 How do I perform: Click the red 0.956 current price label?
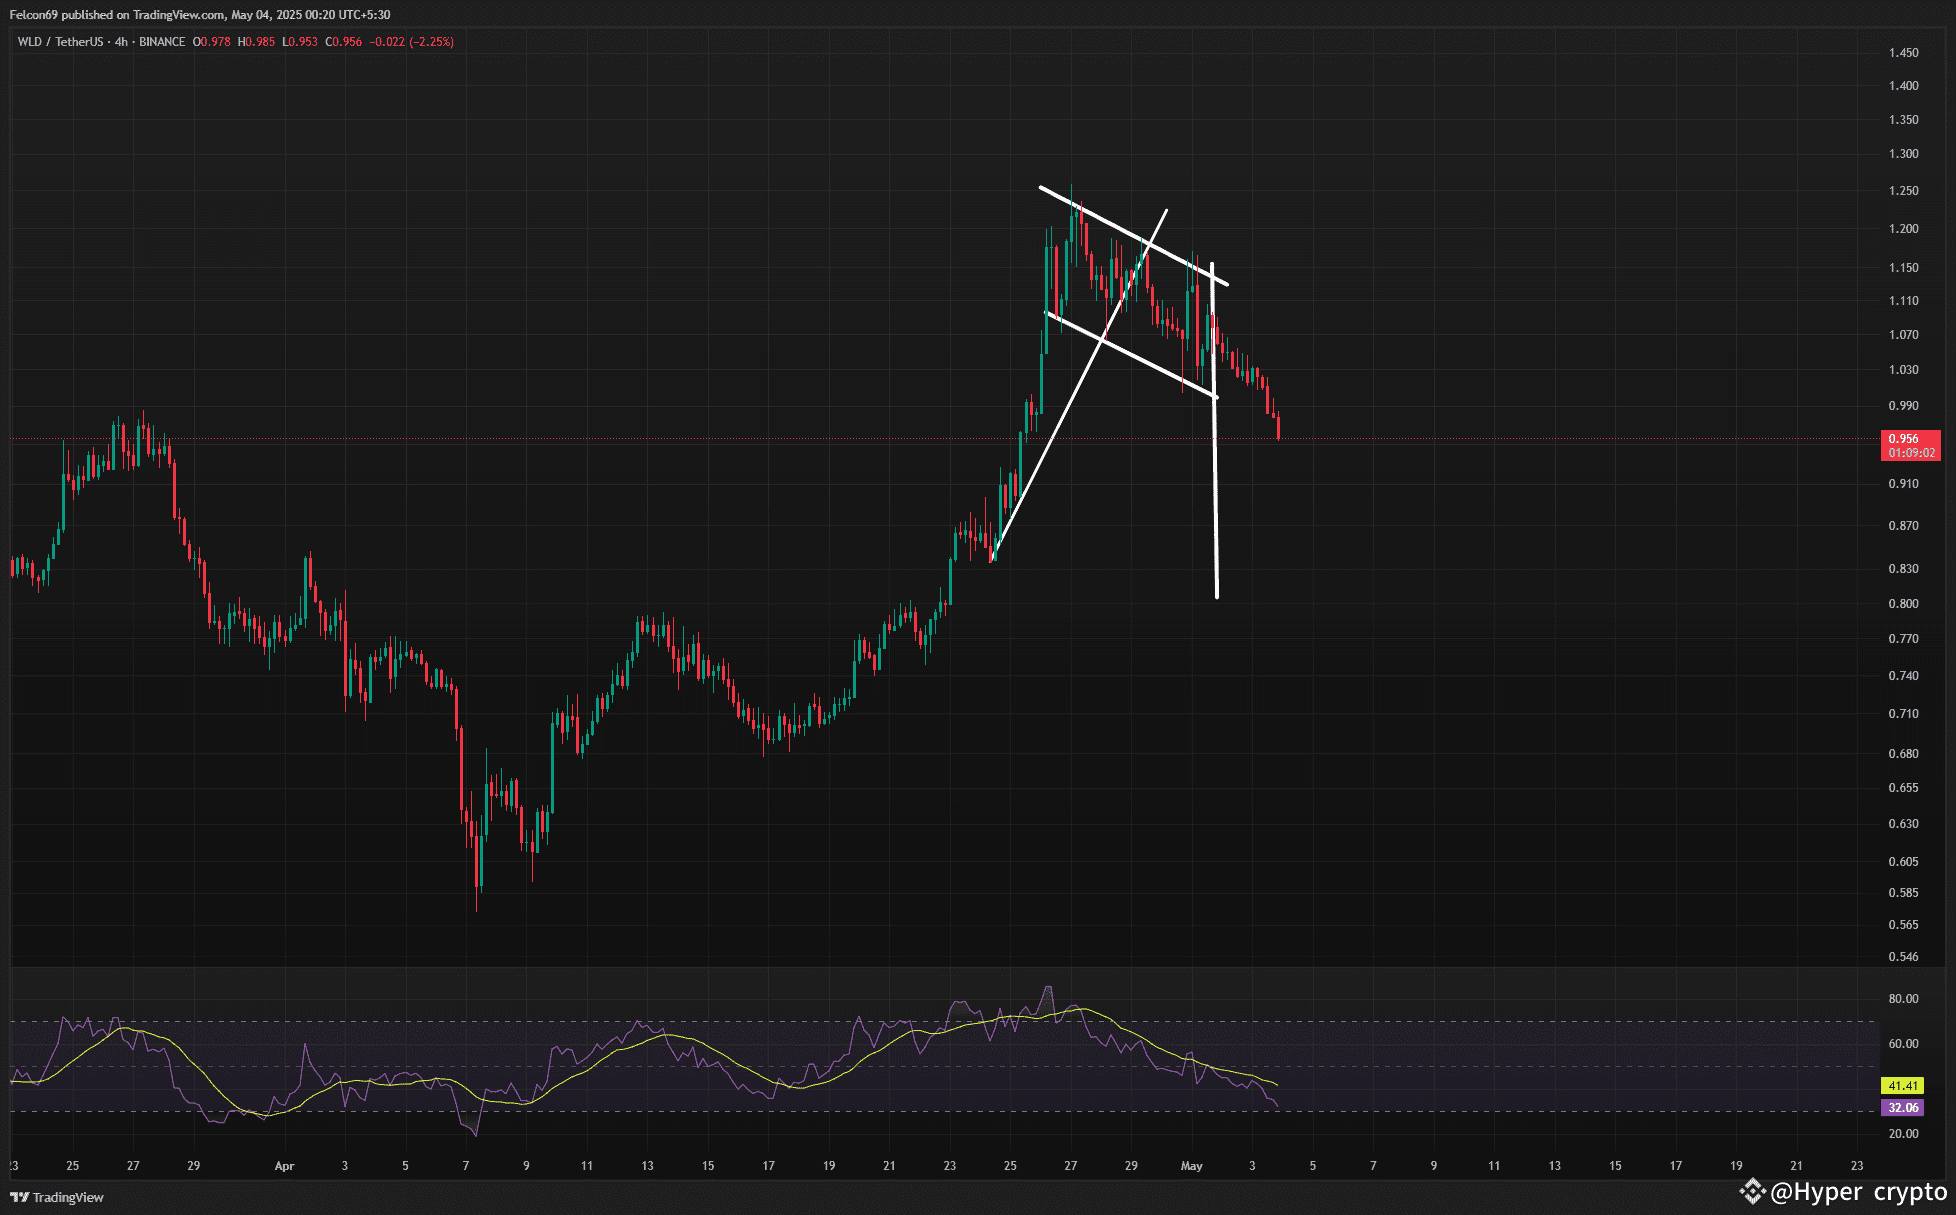[1903, 439]
